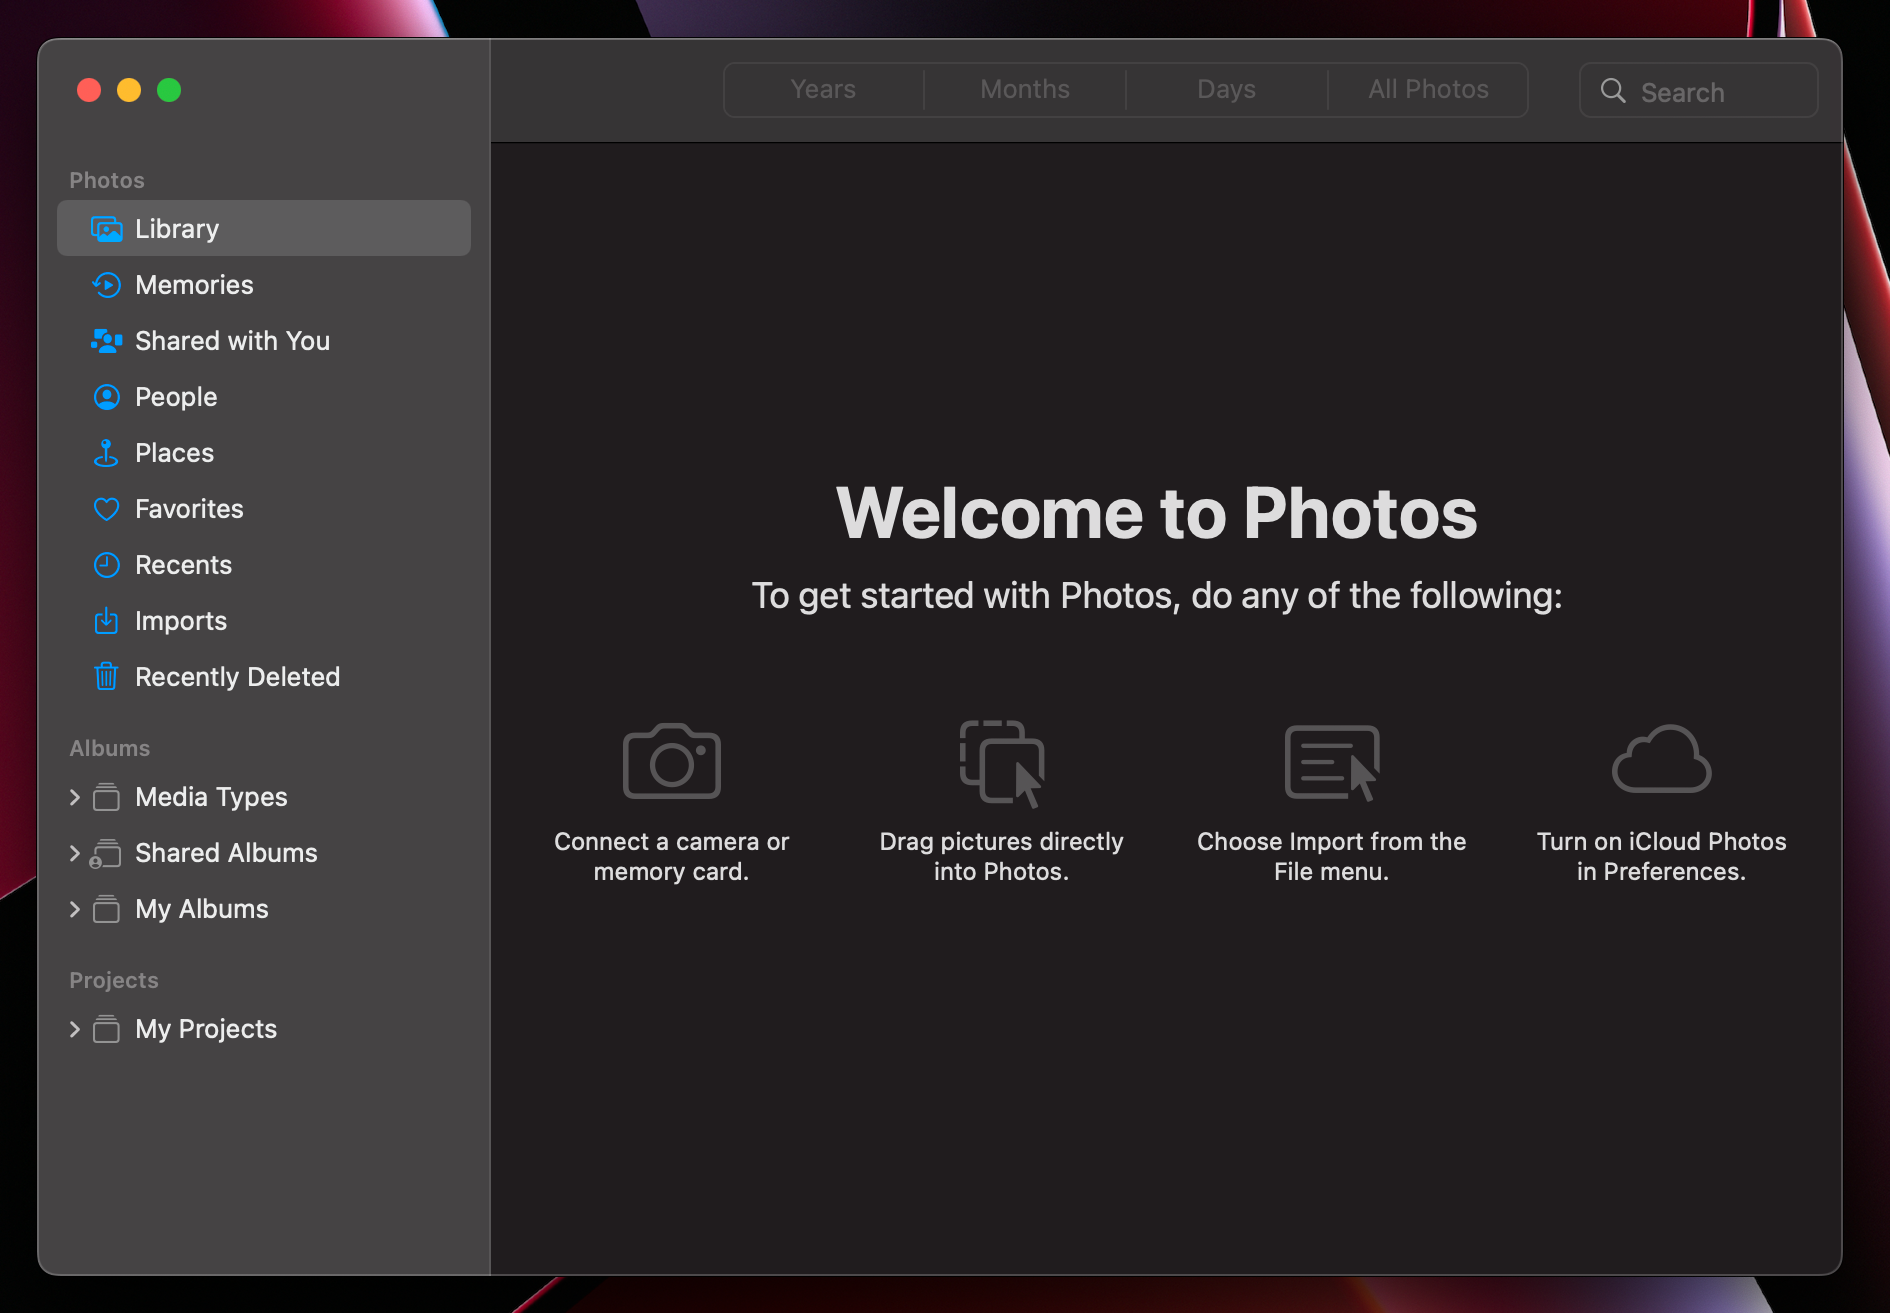Open the Imports label

(x=181, y=621)
